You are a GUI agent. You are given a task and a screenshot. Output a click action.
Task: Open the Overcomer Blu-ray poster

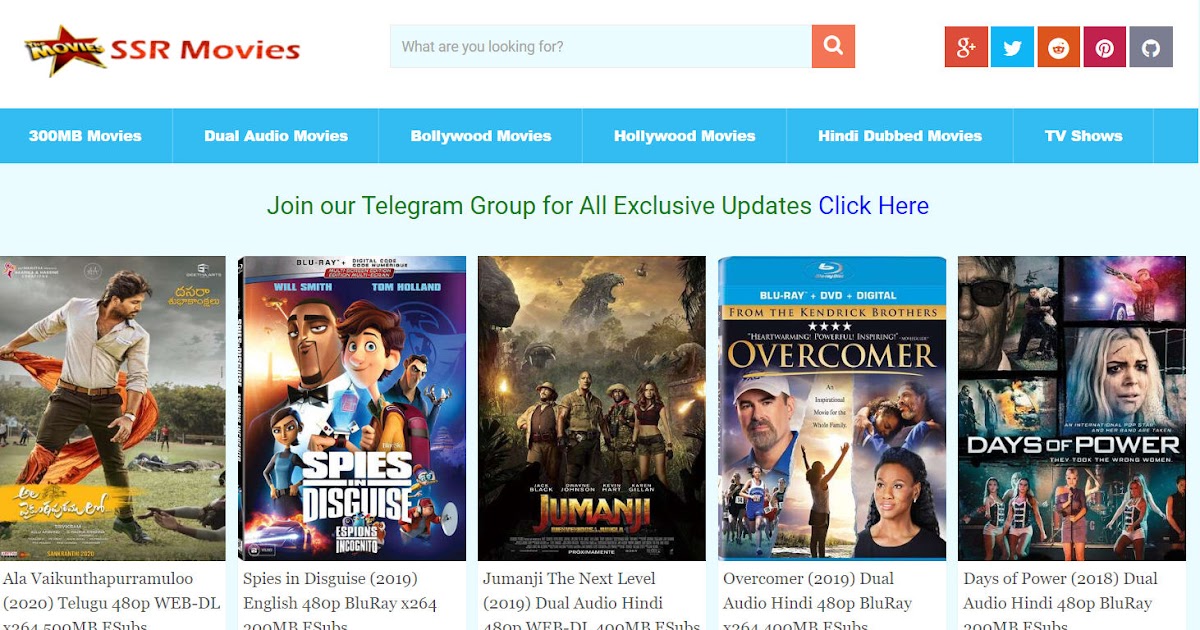pos(832,408)
